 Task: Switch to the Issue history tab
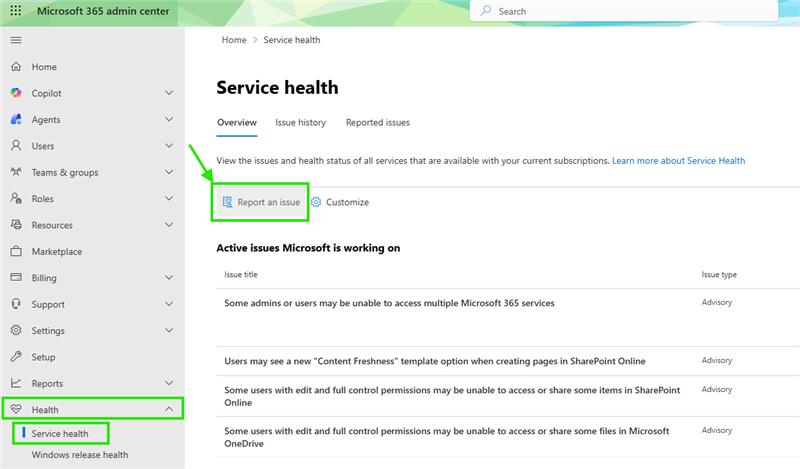coord(301,122)
